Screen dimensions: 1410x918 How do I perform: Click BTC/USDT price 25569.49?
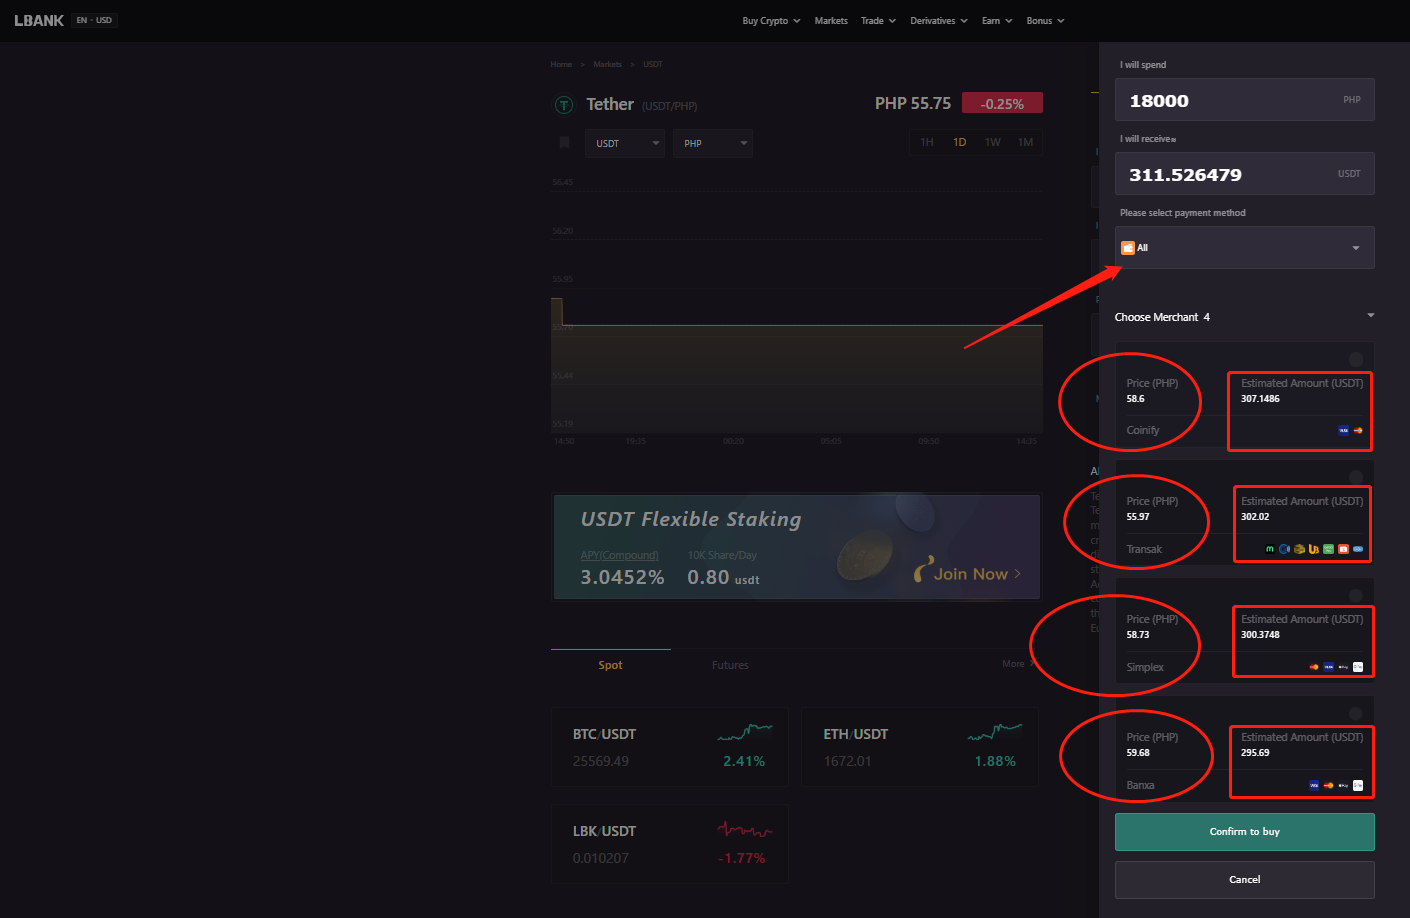(x=601, y=761)
